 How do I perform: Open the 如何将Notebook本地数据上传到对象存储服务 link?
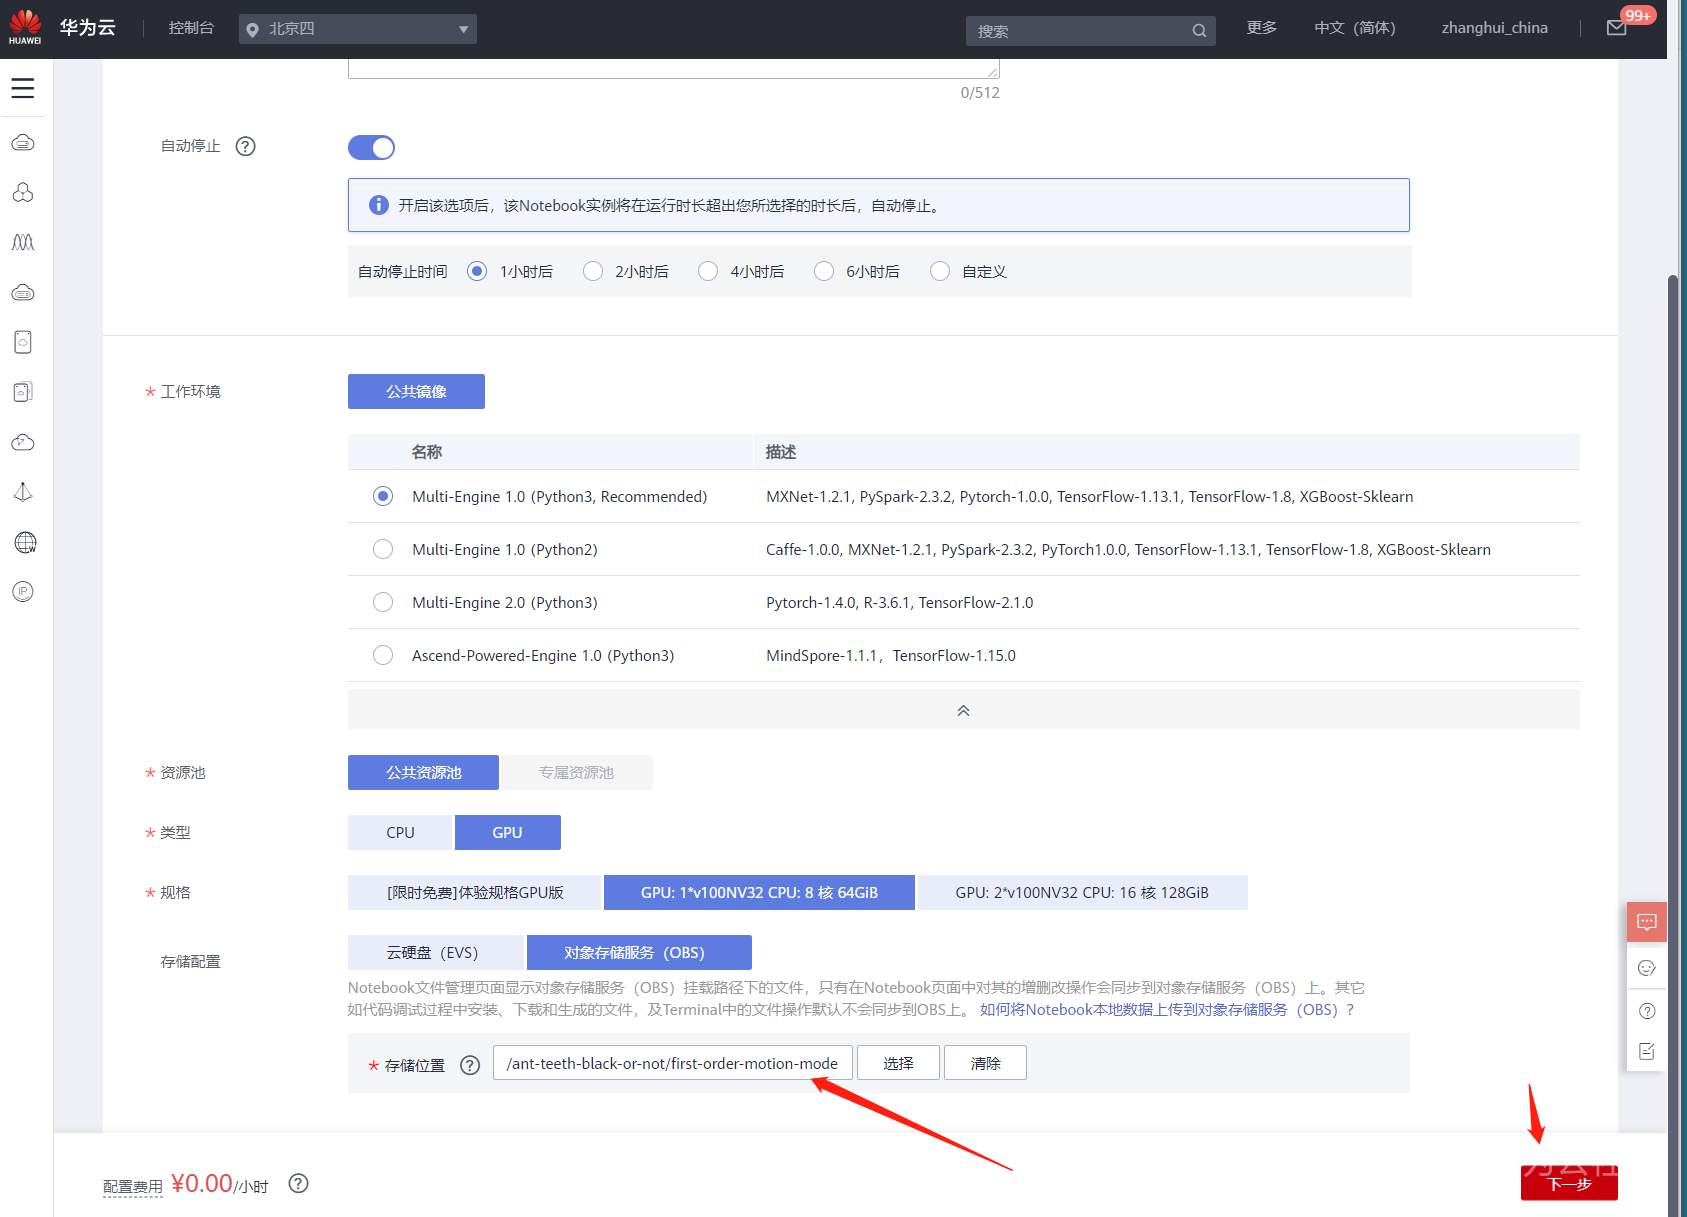(x=1167, y=1010)
